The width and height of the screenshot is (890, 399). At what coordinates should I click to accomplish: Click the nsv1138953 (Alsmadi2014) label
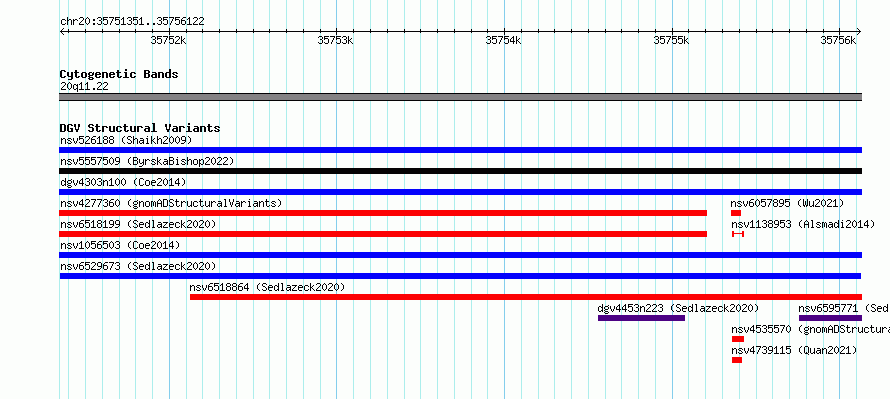click(x=803, y=224)
